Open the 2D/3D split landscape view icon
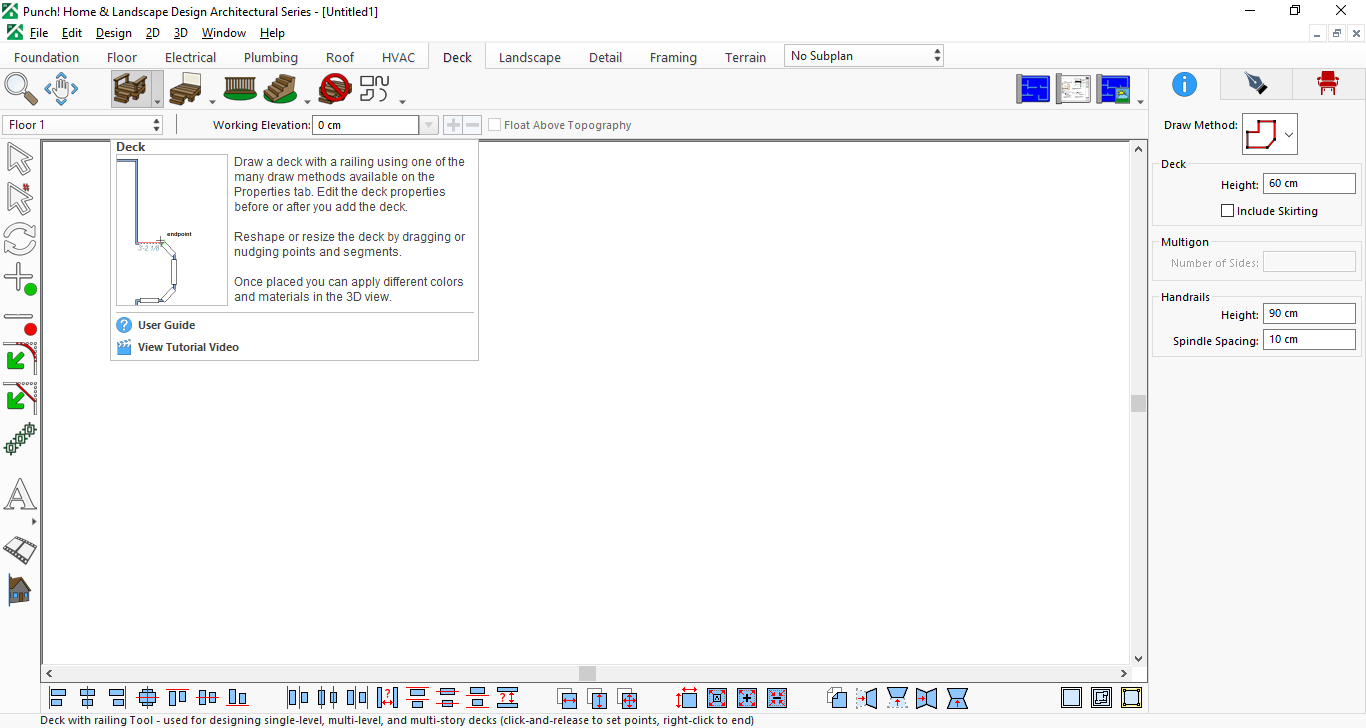 click(x=1114, y=89)
